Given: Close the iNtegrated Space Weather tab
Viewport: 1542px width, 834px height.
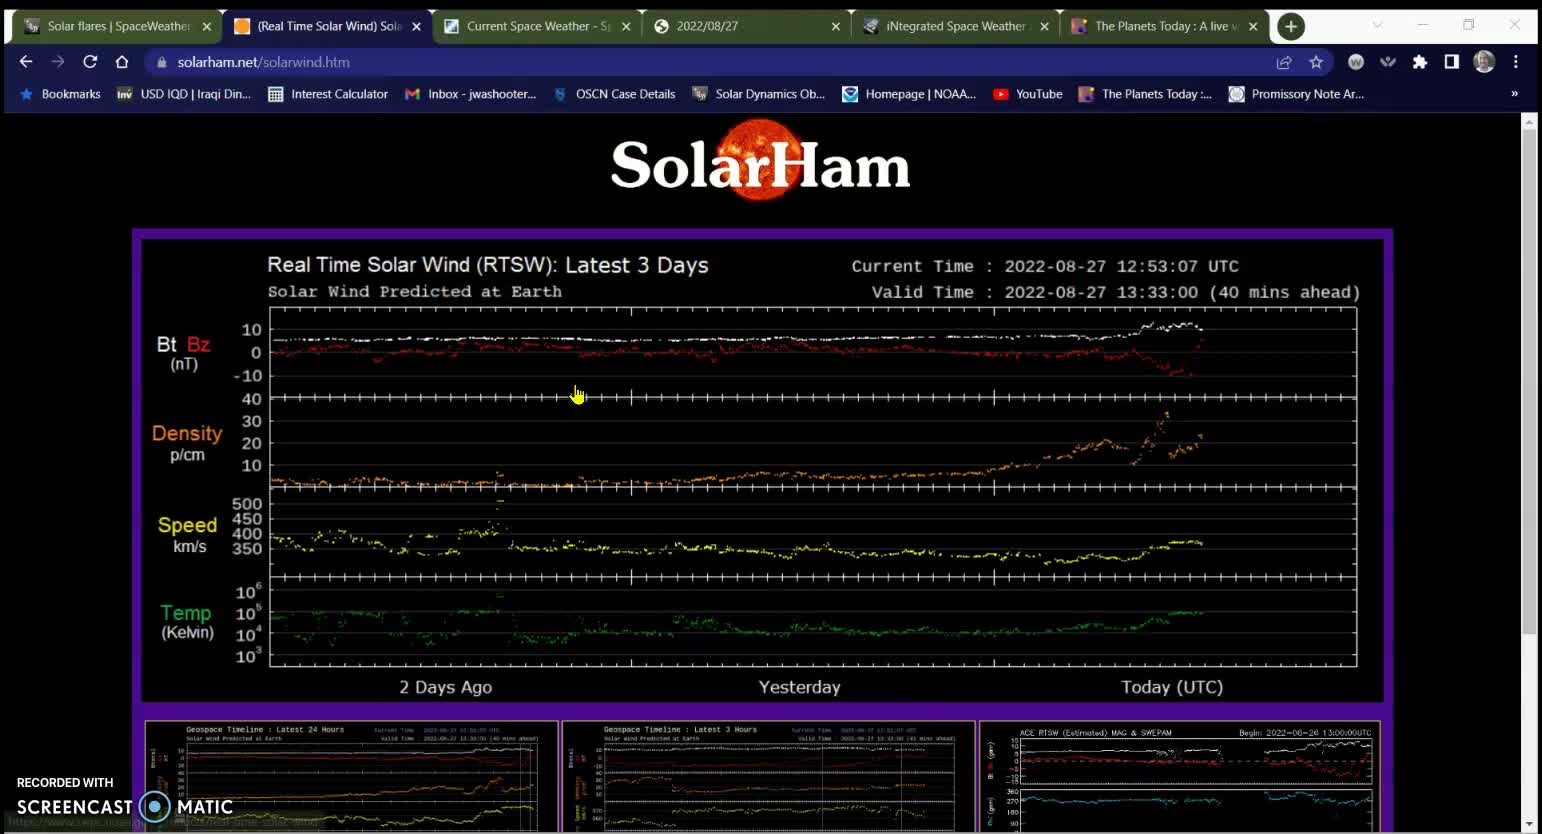Looking at the screenshot, I should pos(1045,26).
